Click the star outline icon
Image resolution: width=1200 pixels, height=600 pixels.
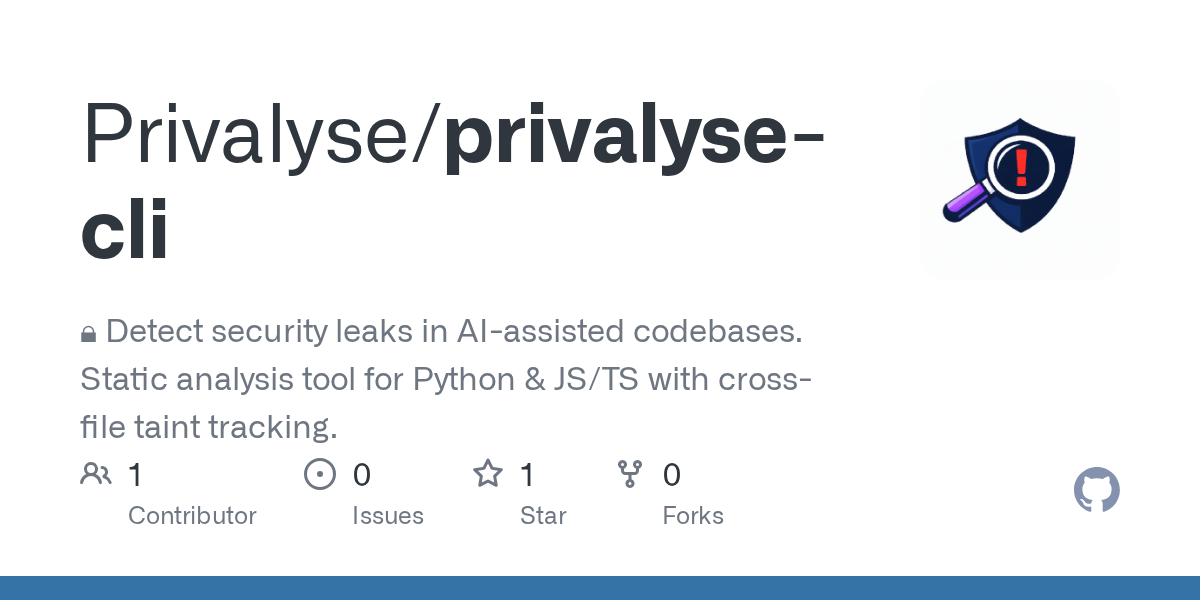click(x=488, y=474)
